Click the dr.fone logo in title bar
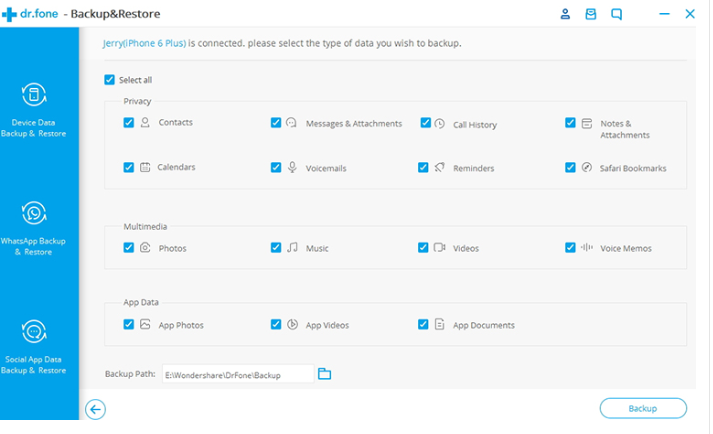Image resolution: width=713 pixels, height=434 pixels. (33, 14)
